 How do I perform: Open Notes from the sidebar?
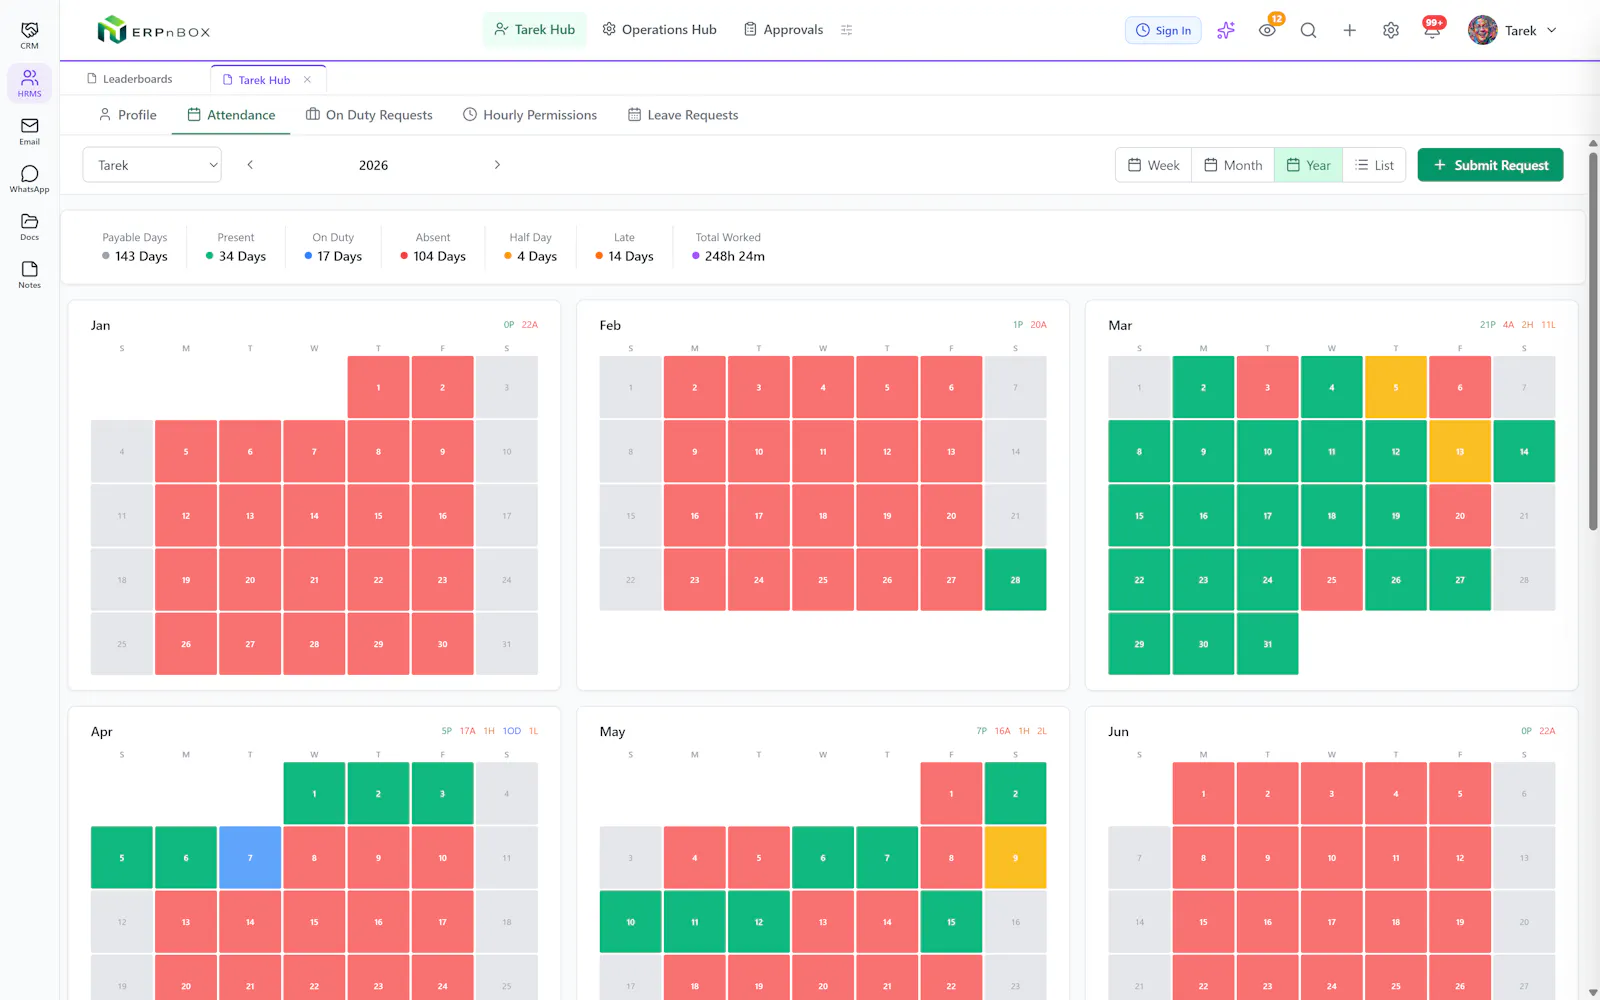[29, 275]
